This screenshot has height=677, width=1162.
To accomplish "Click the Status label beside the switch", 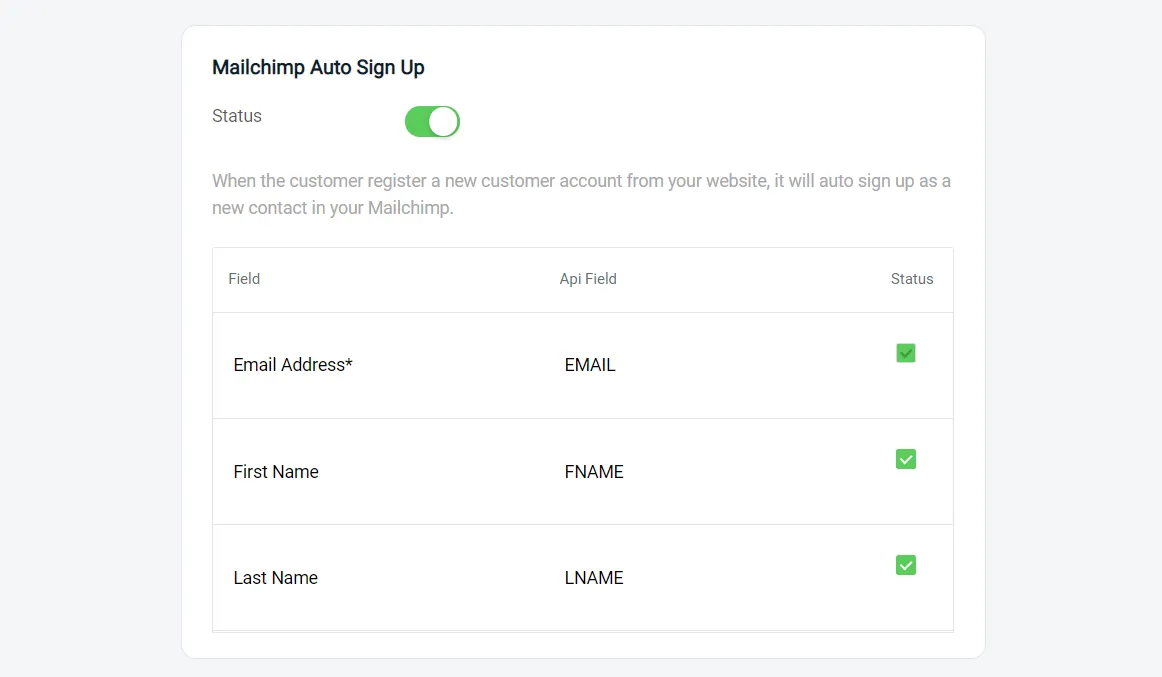I will point(237,116).
